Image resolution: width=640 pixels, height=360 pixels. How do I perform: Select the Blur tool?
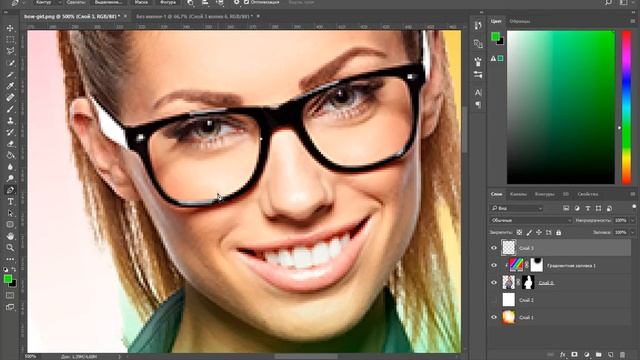click(10, 167)
